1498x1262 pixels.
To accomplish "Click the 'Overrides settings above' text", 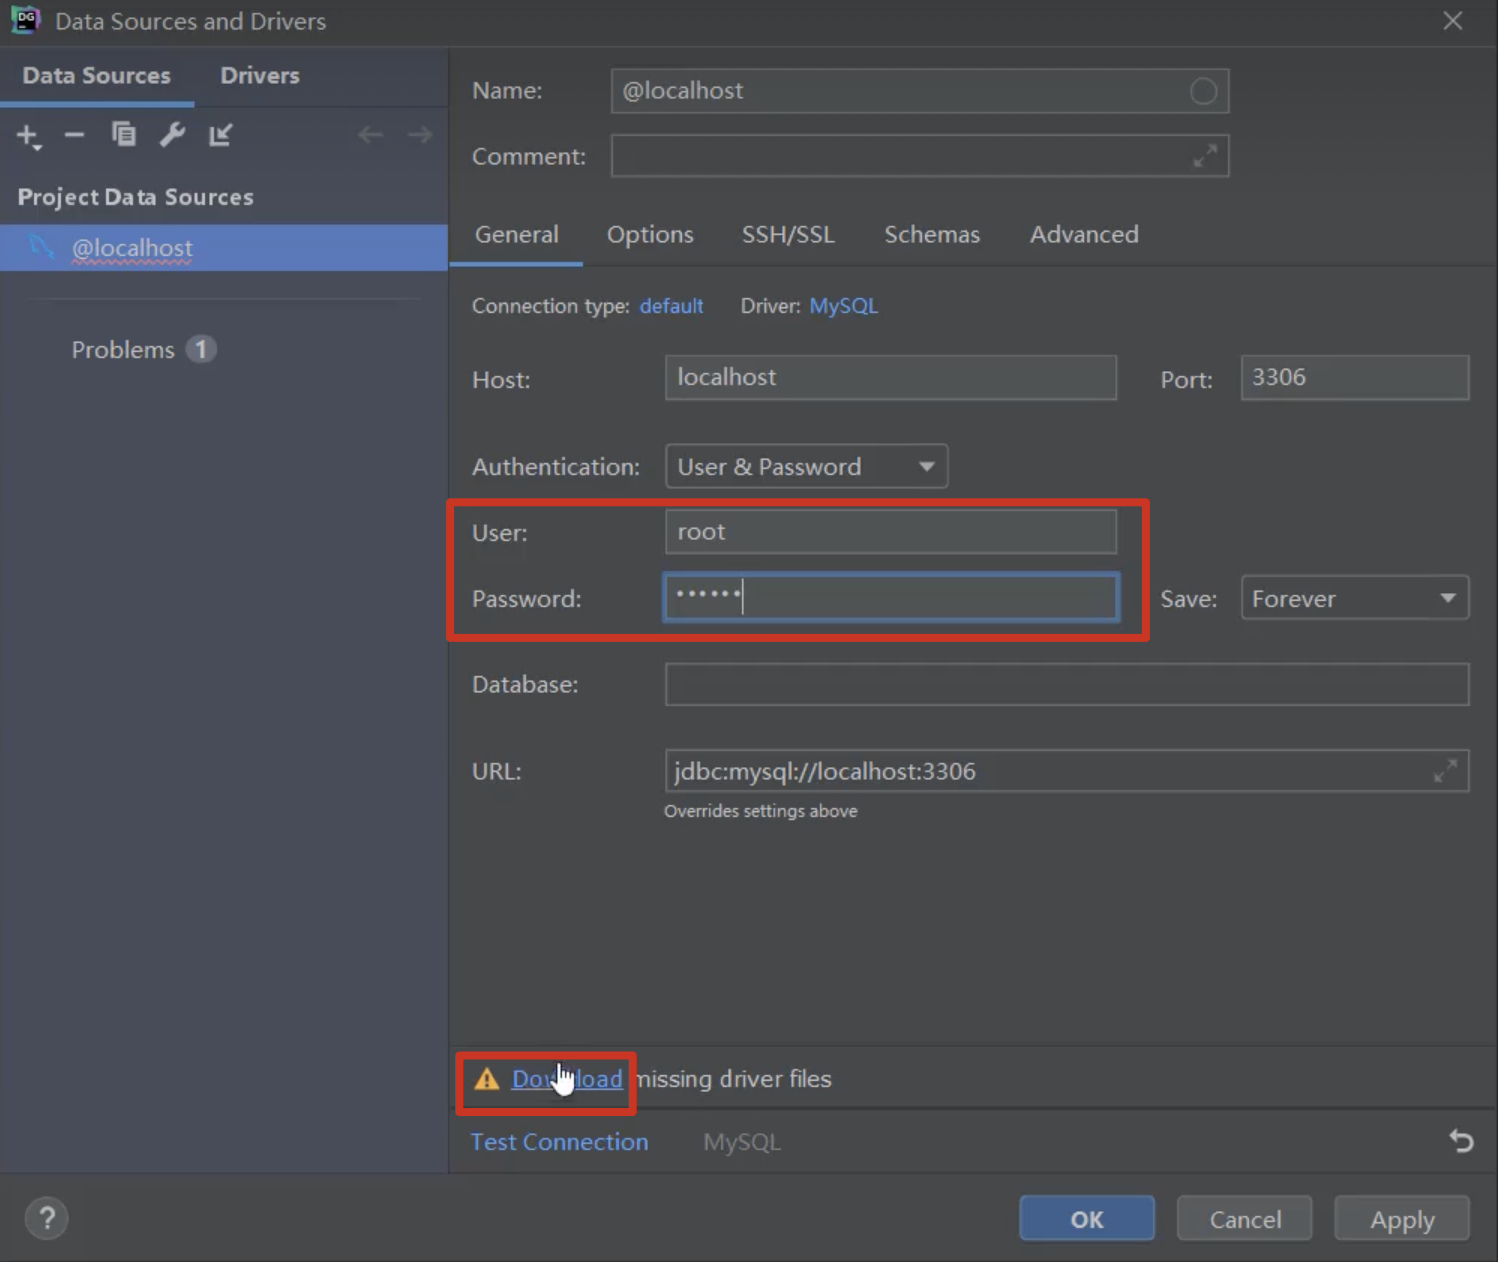I will 761,811.
